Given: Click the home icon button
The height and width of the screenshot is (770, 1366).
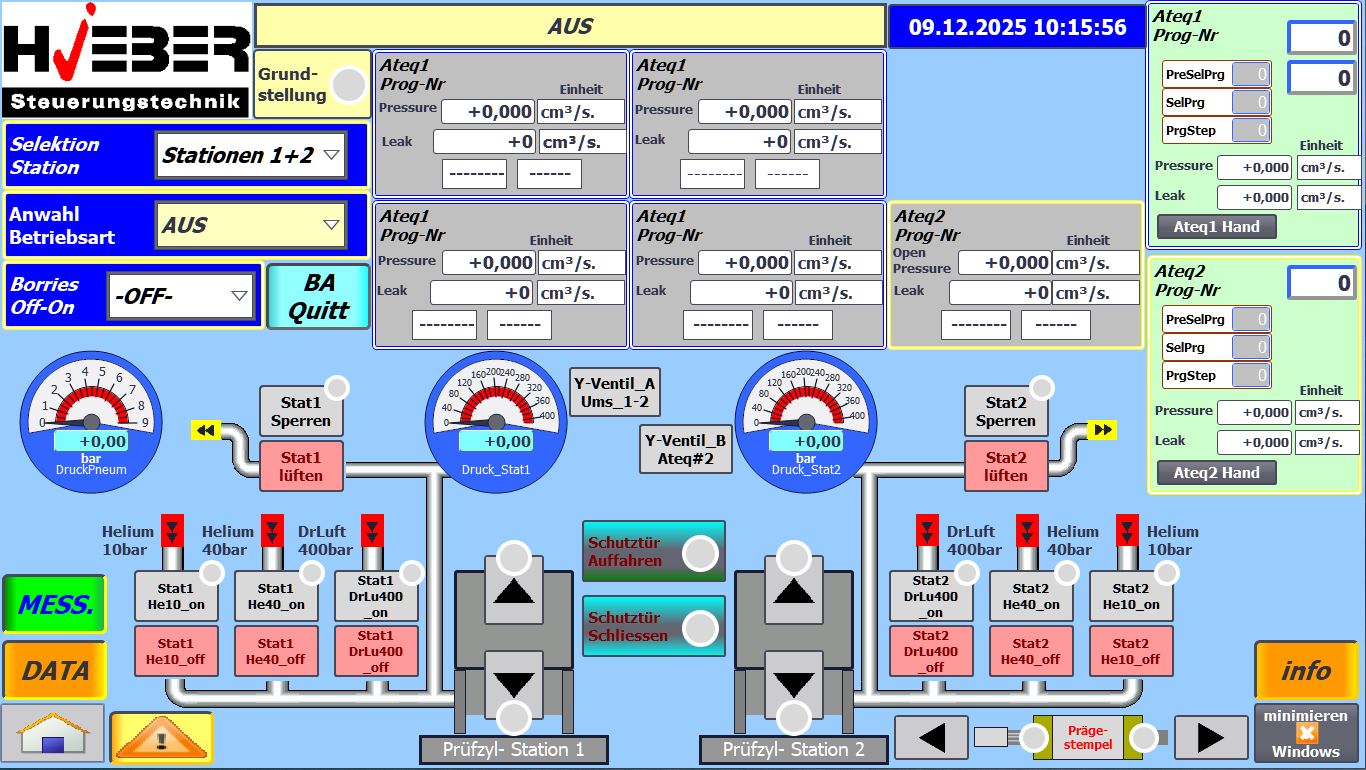Looking at the screenshot, I should [x=52, y=734].
